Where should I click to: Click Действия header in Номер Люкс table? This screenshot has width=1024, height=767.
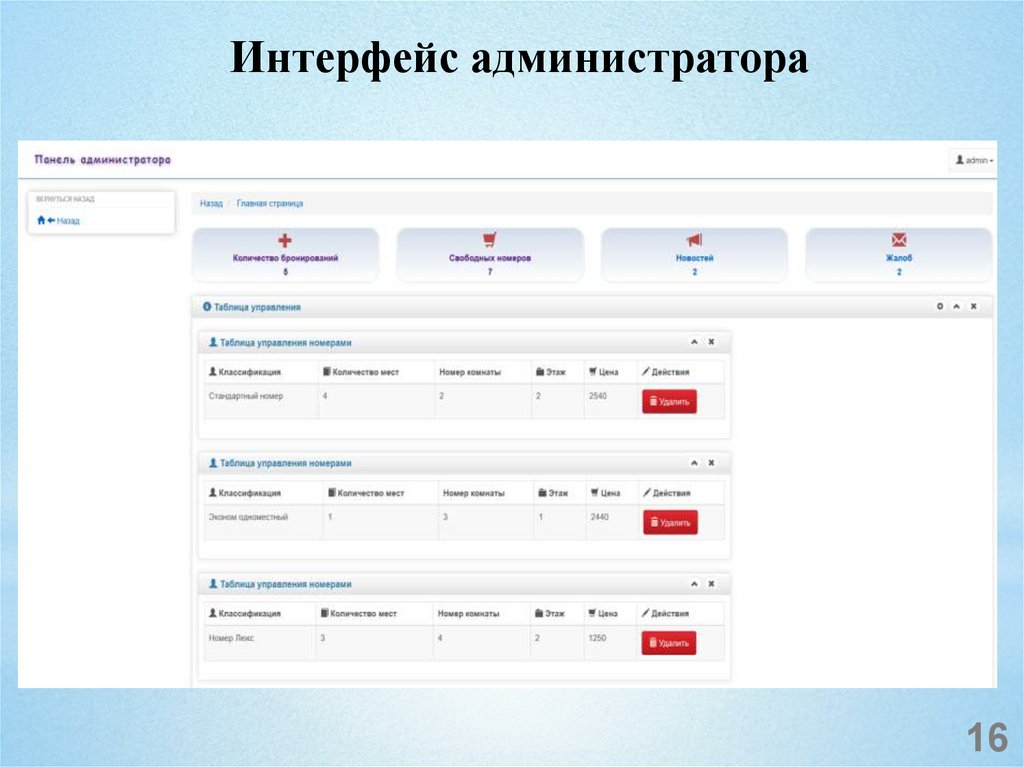665,613
